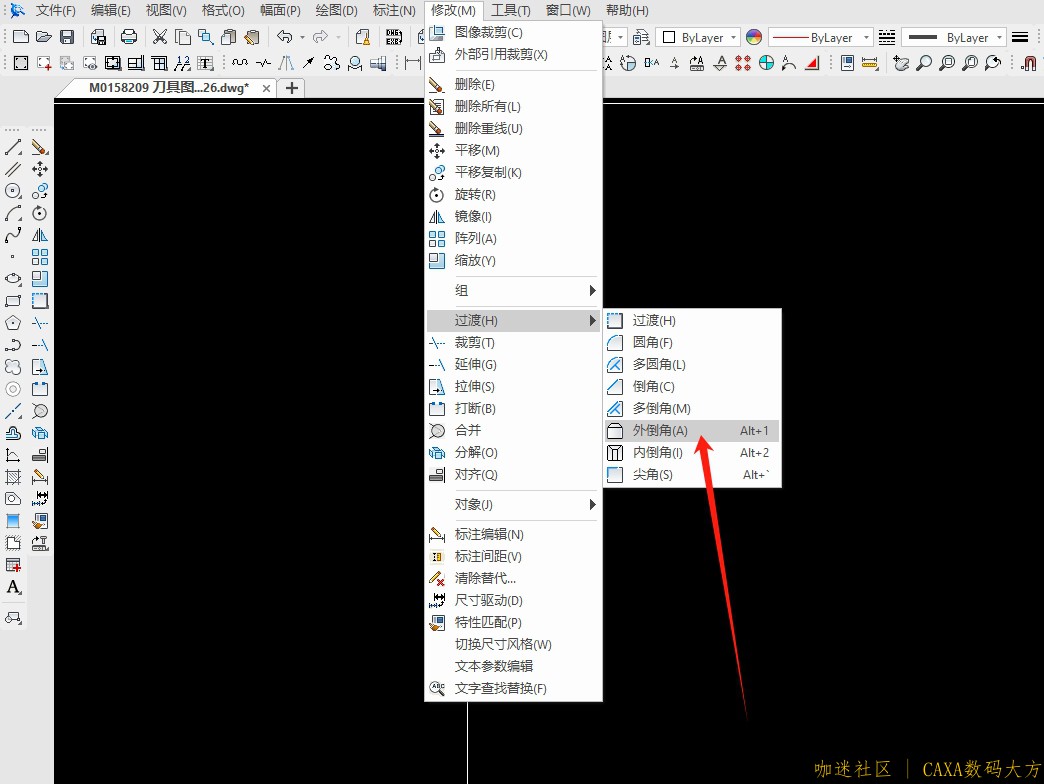Click the Save file icon in toolbar
This screenshot has height=784, width=1044.
67,37
